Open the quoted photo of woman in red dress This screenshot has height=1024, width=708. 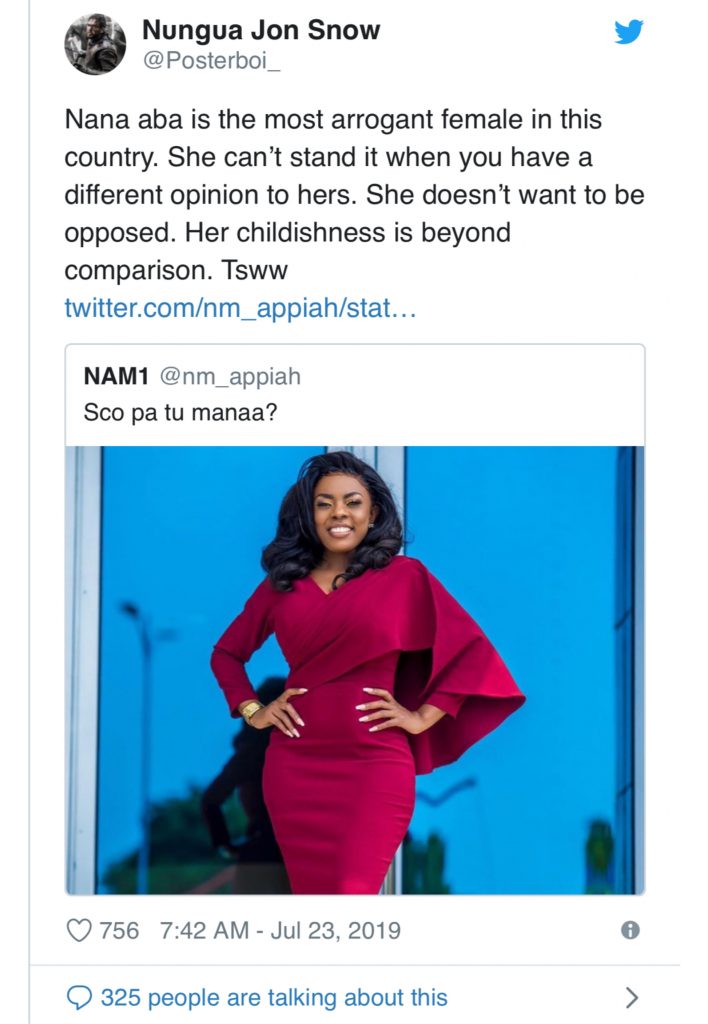pyautogui.click(x=355, y=670)
